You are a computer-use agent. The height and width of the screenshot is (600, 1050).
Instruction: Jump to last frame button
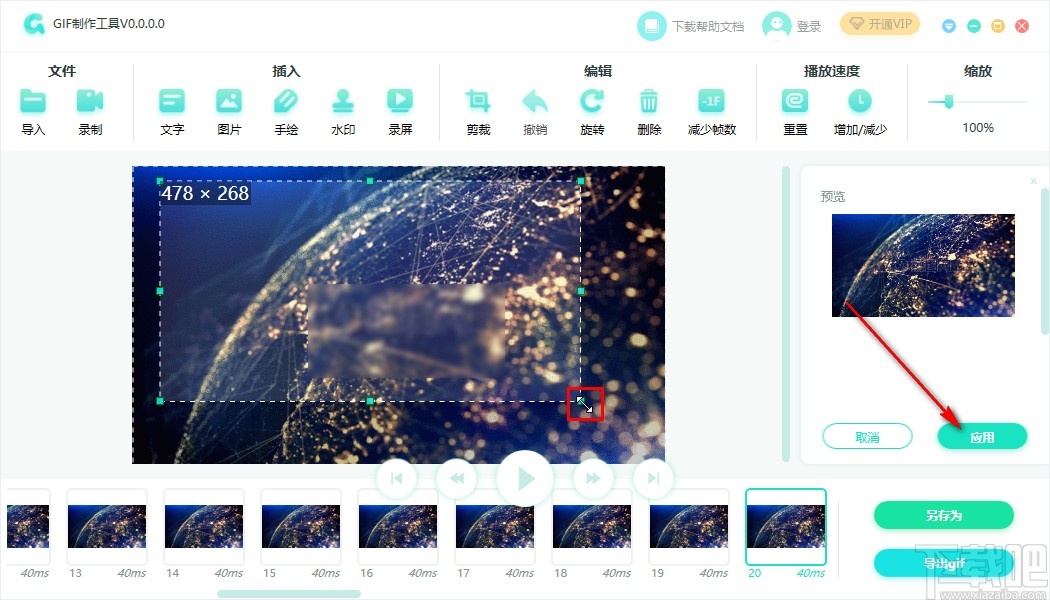[654, 478]
